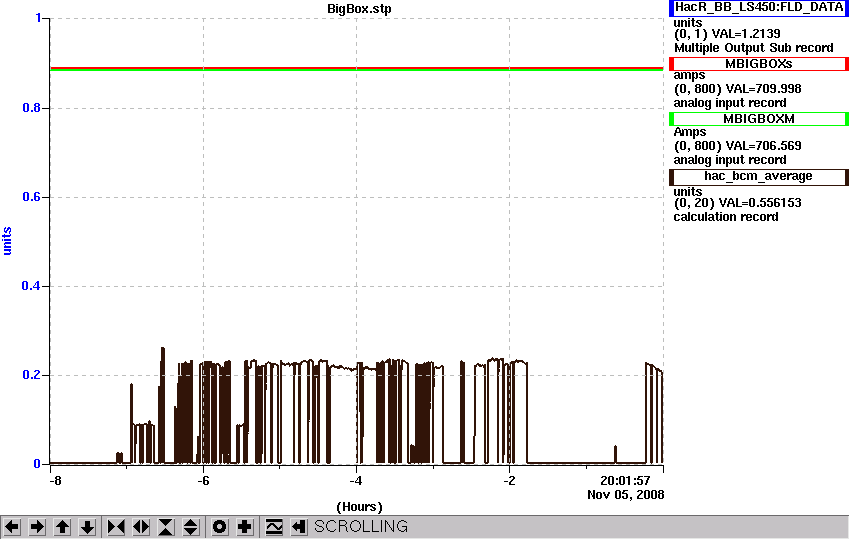Click the left-arrow-with-bar scroll mode icon
This screenshot has width=849, height=539.
tap(298, 527)
